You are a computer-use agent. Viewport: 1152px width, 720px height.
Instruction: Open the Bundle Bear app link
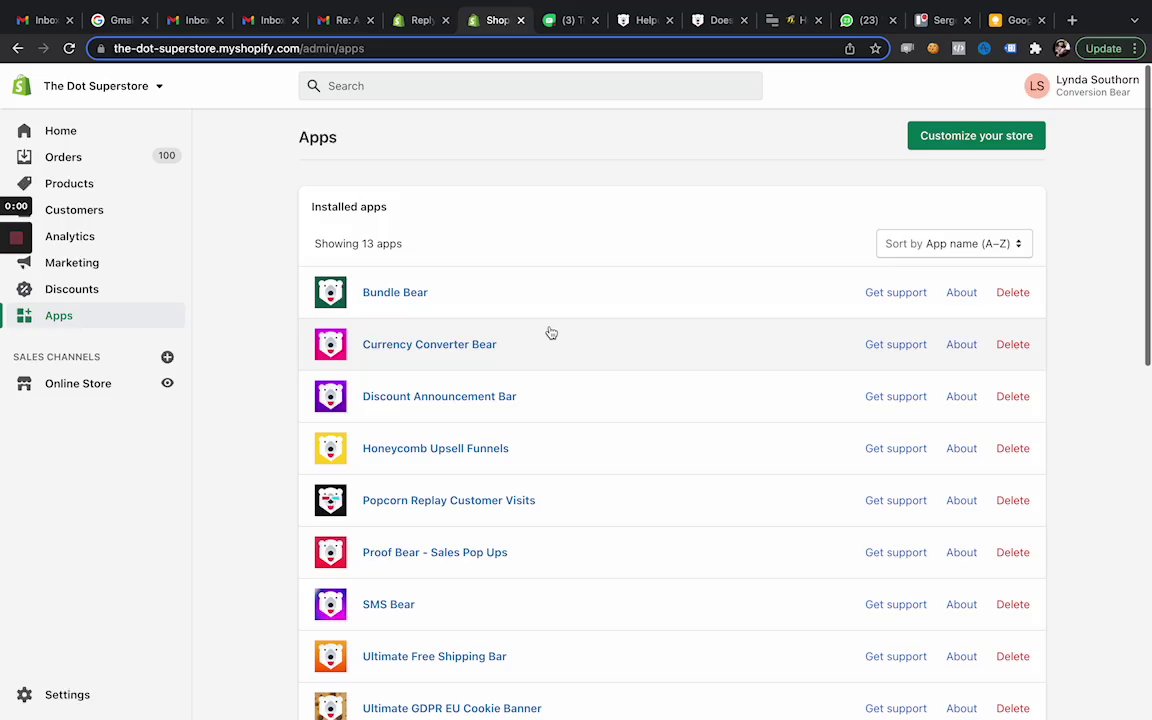pos(395,292)
